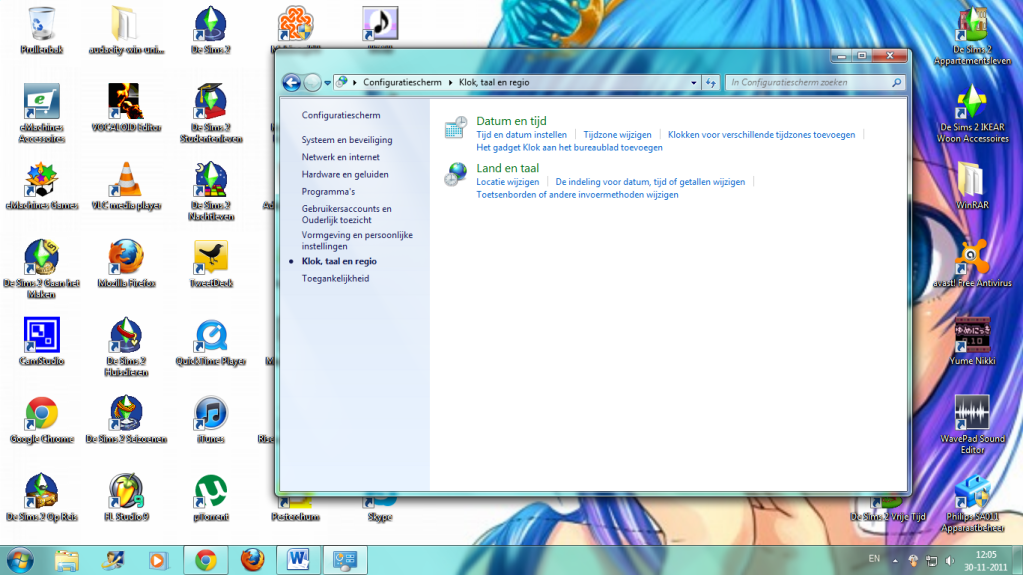Screen dimensions: 1023x575
Task: Open the Tijdzone wijzigen link
Action: [617, 134]
